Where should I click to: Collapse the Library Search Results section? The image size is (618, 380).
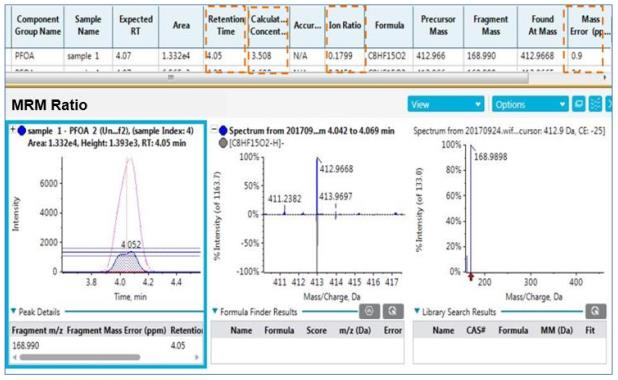click(x=417, y=311)
